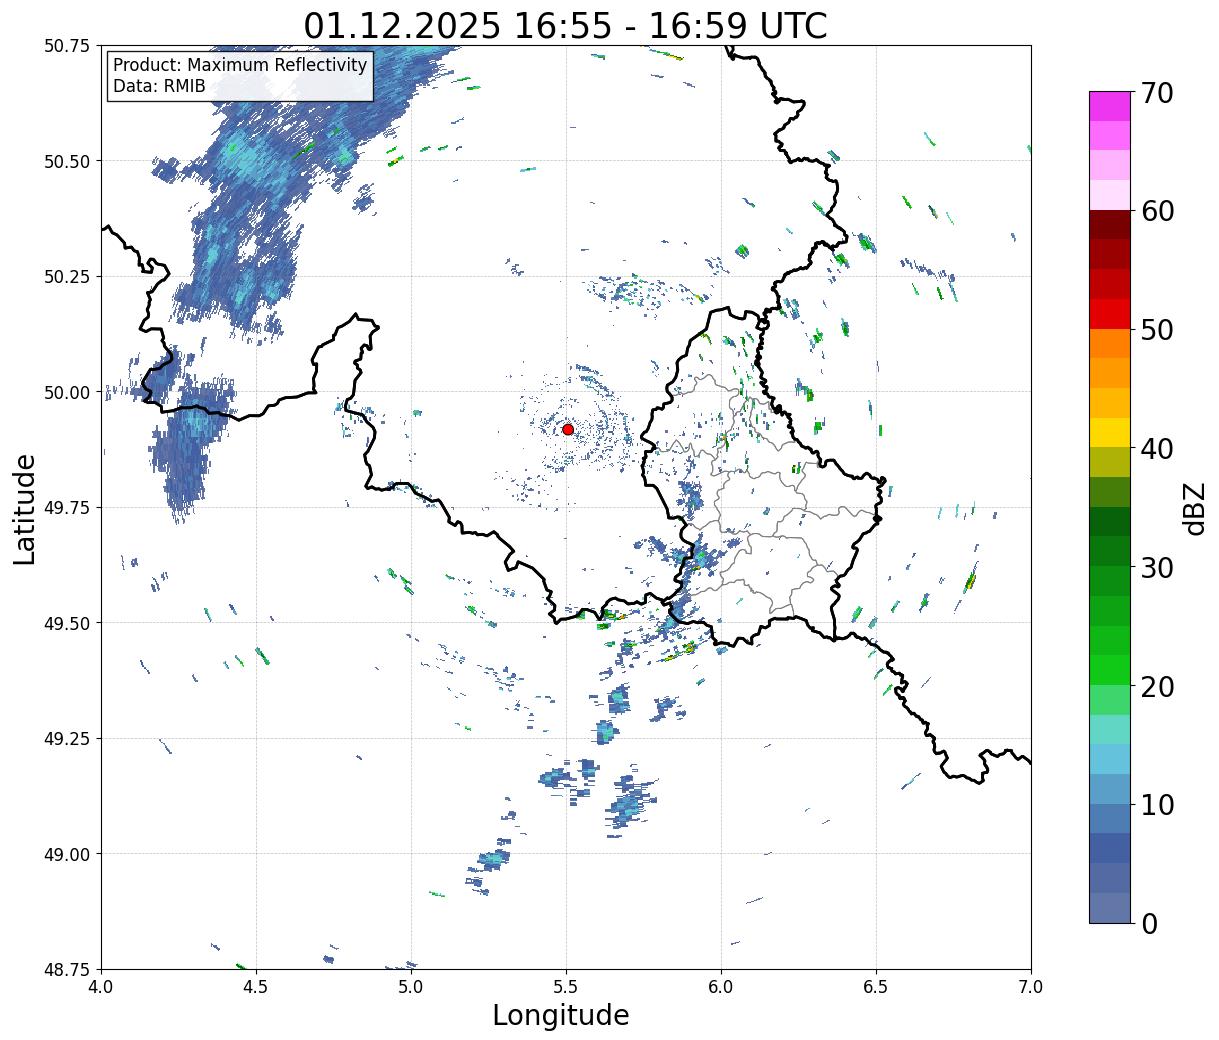Click the latitude tick label 50.00

67,392
